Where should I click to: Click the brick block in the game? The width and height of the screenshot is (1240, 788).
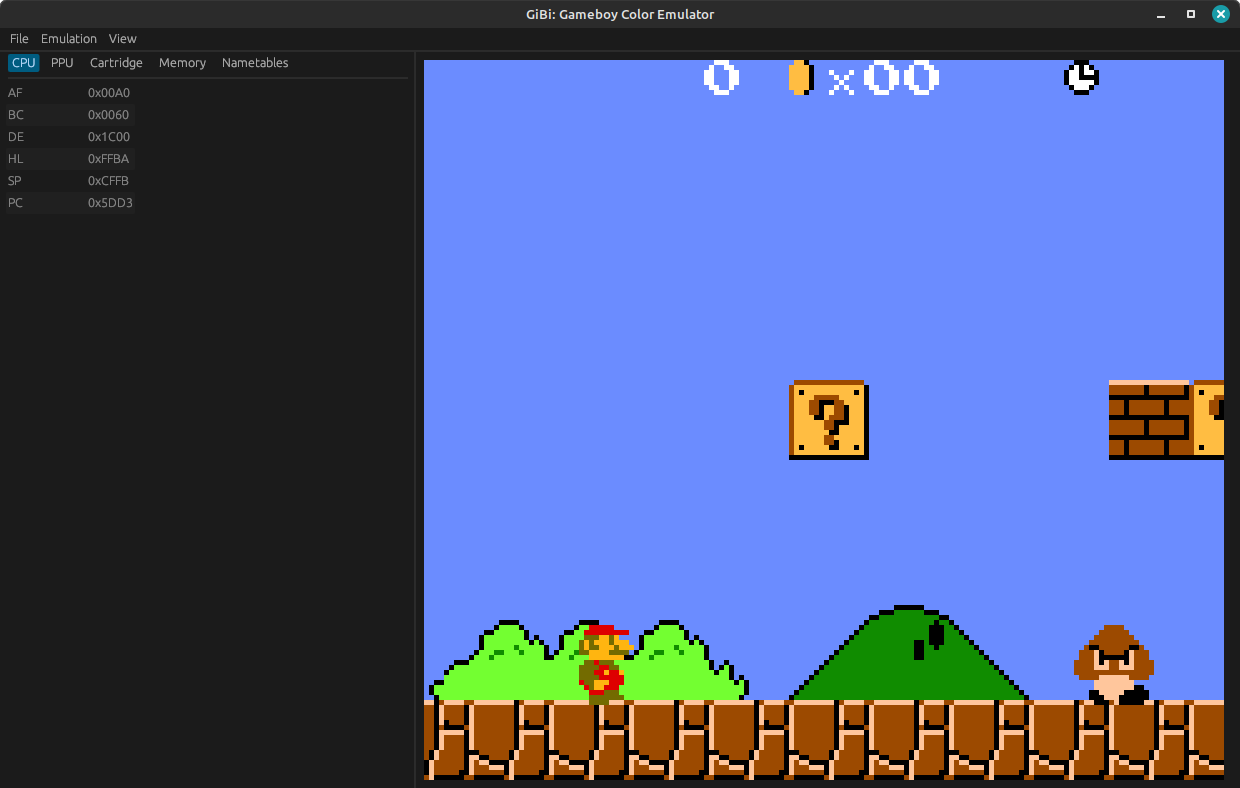[x=1149, y=420]
